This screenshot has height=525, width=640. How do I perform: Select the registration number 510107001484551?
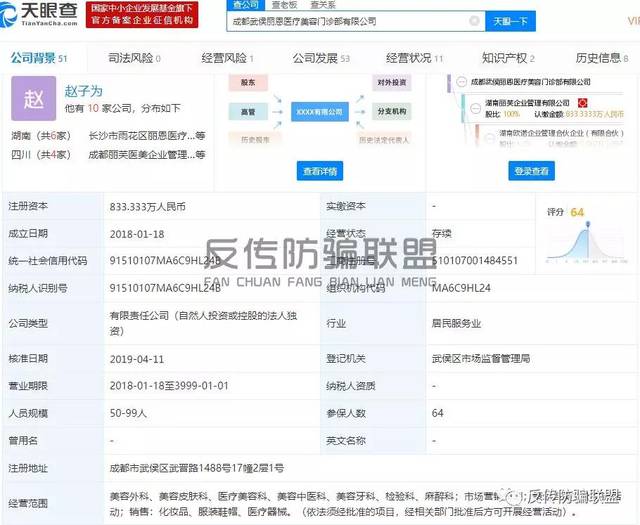pyautogui.click(x=475, y=260)
